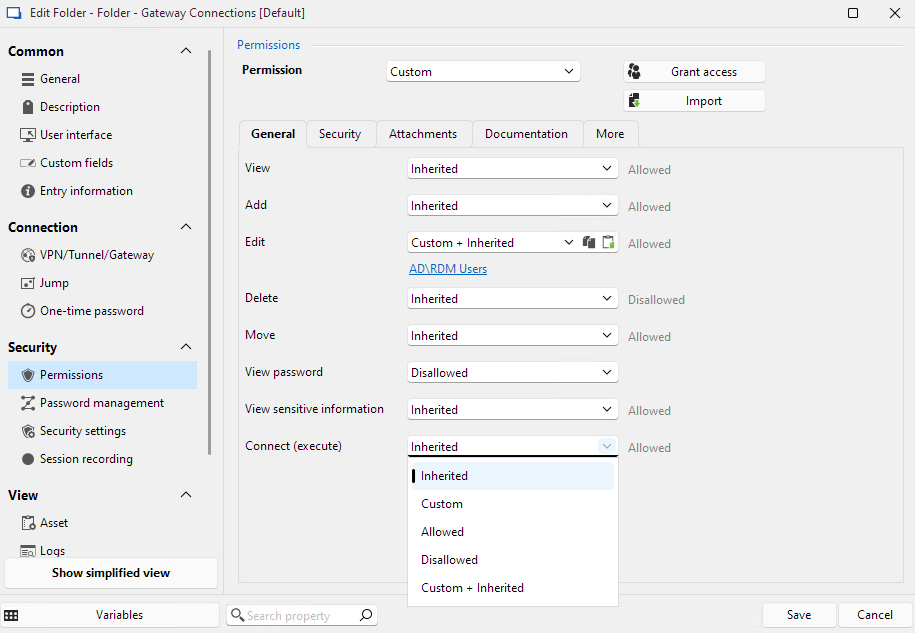This screenshot has height=633, width=915.
Task: Click the paste icon beside Edit dropdown
Action: [x=608, y=242]
